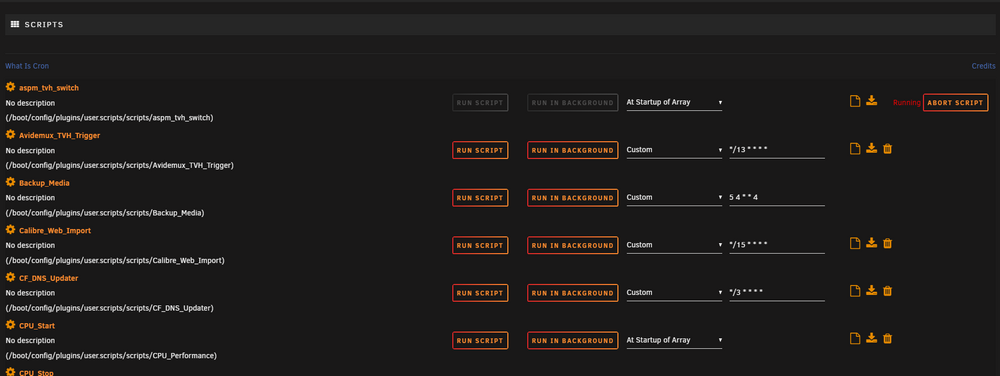Click the CF_DNS_Updater script name
1000x376 pixels.
click(48, 278)
